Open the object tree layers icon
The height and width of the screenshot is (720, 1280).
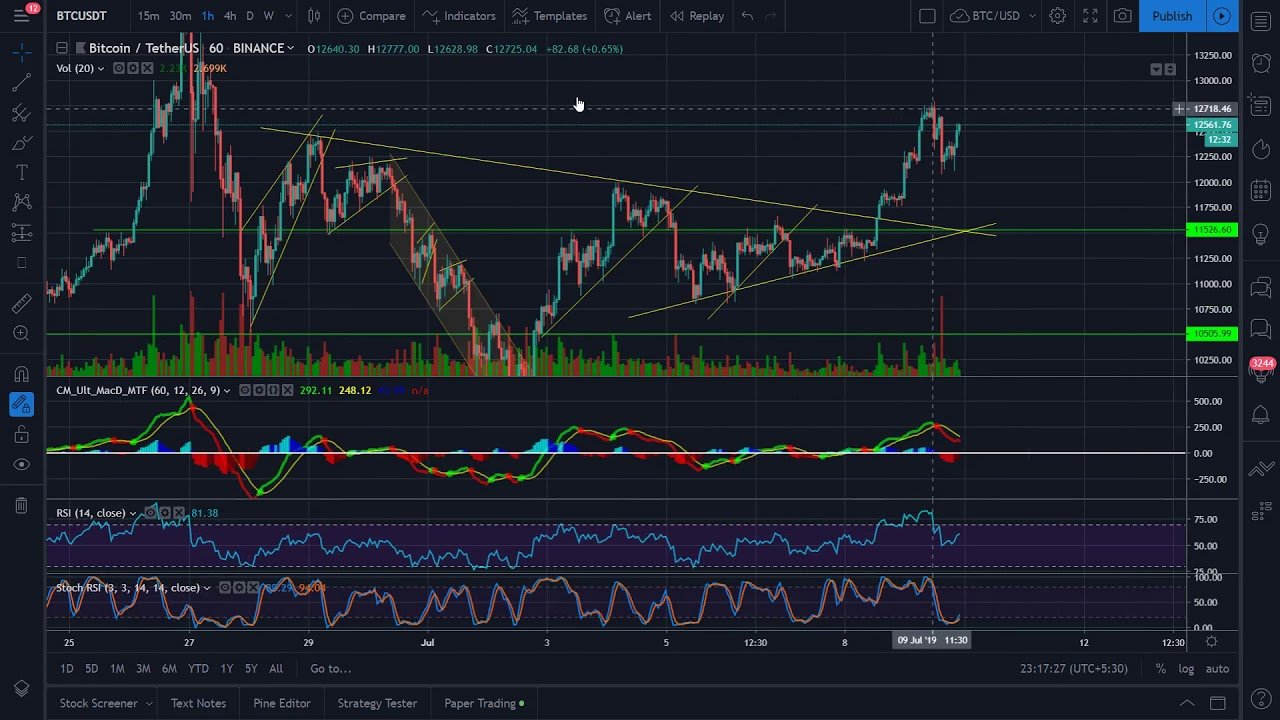pos(21,689)
